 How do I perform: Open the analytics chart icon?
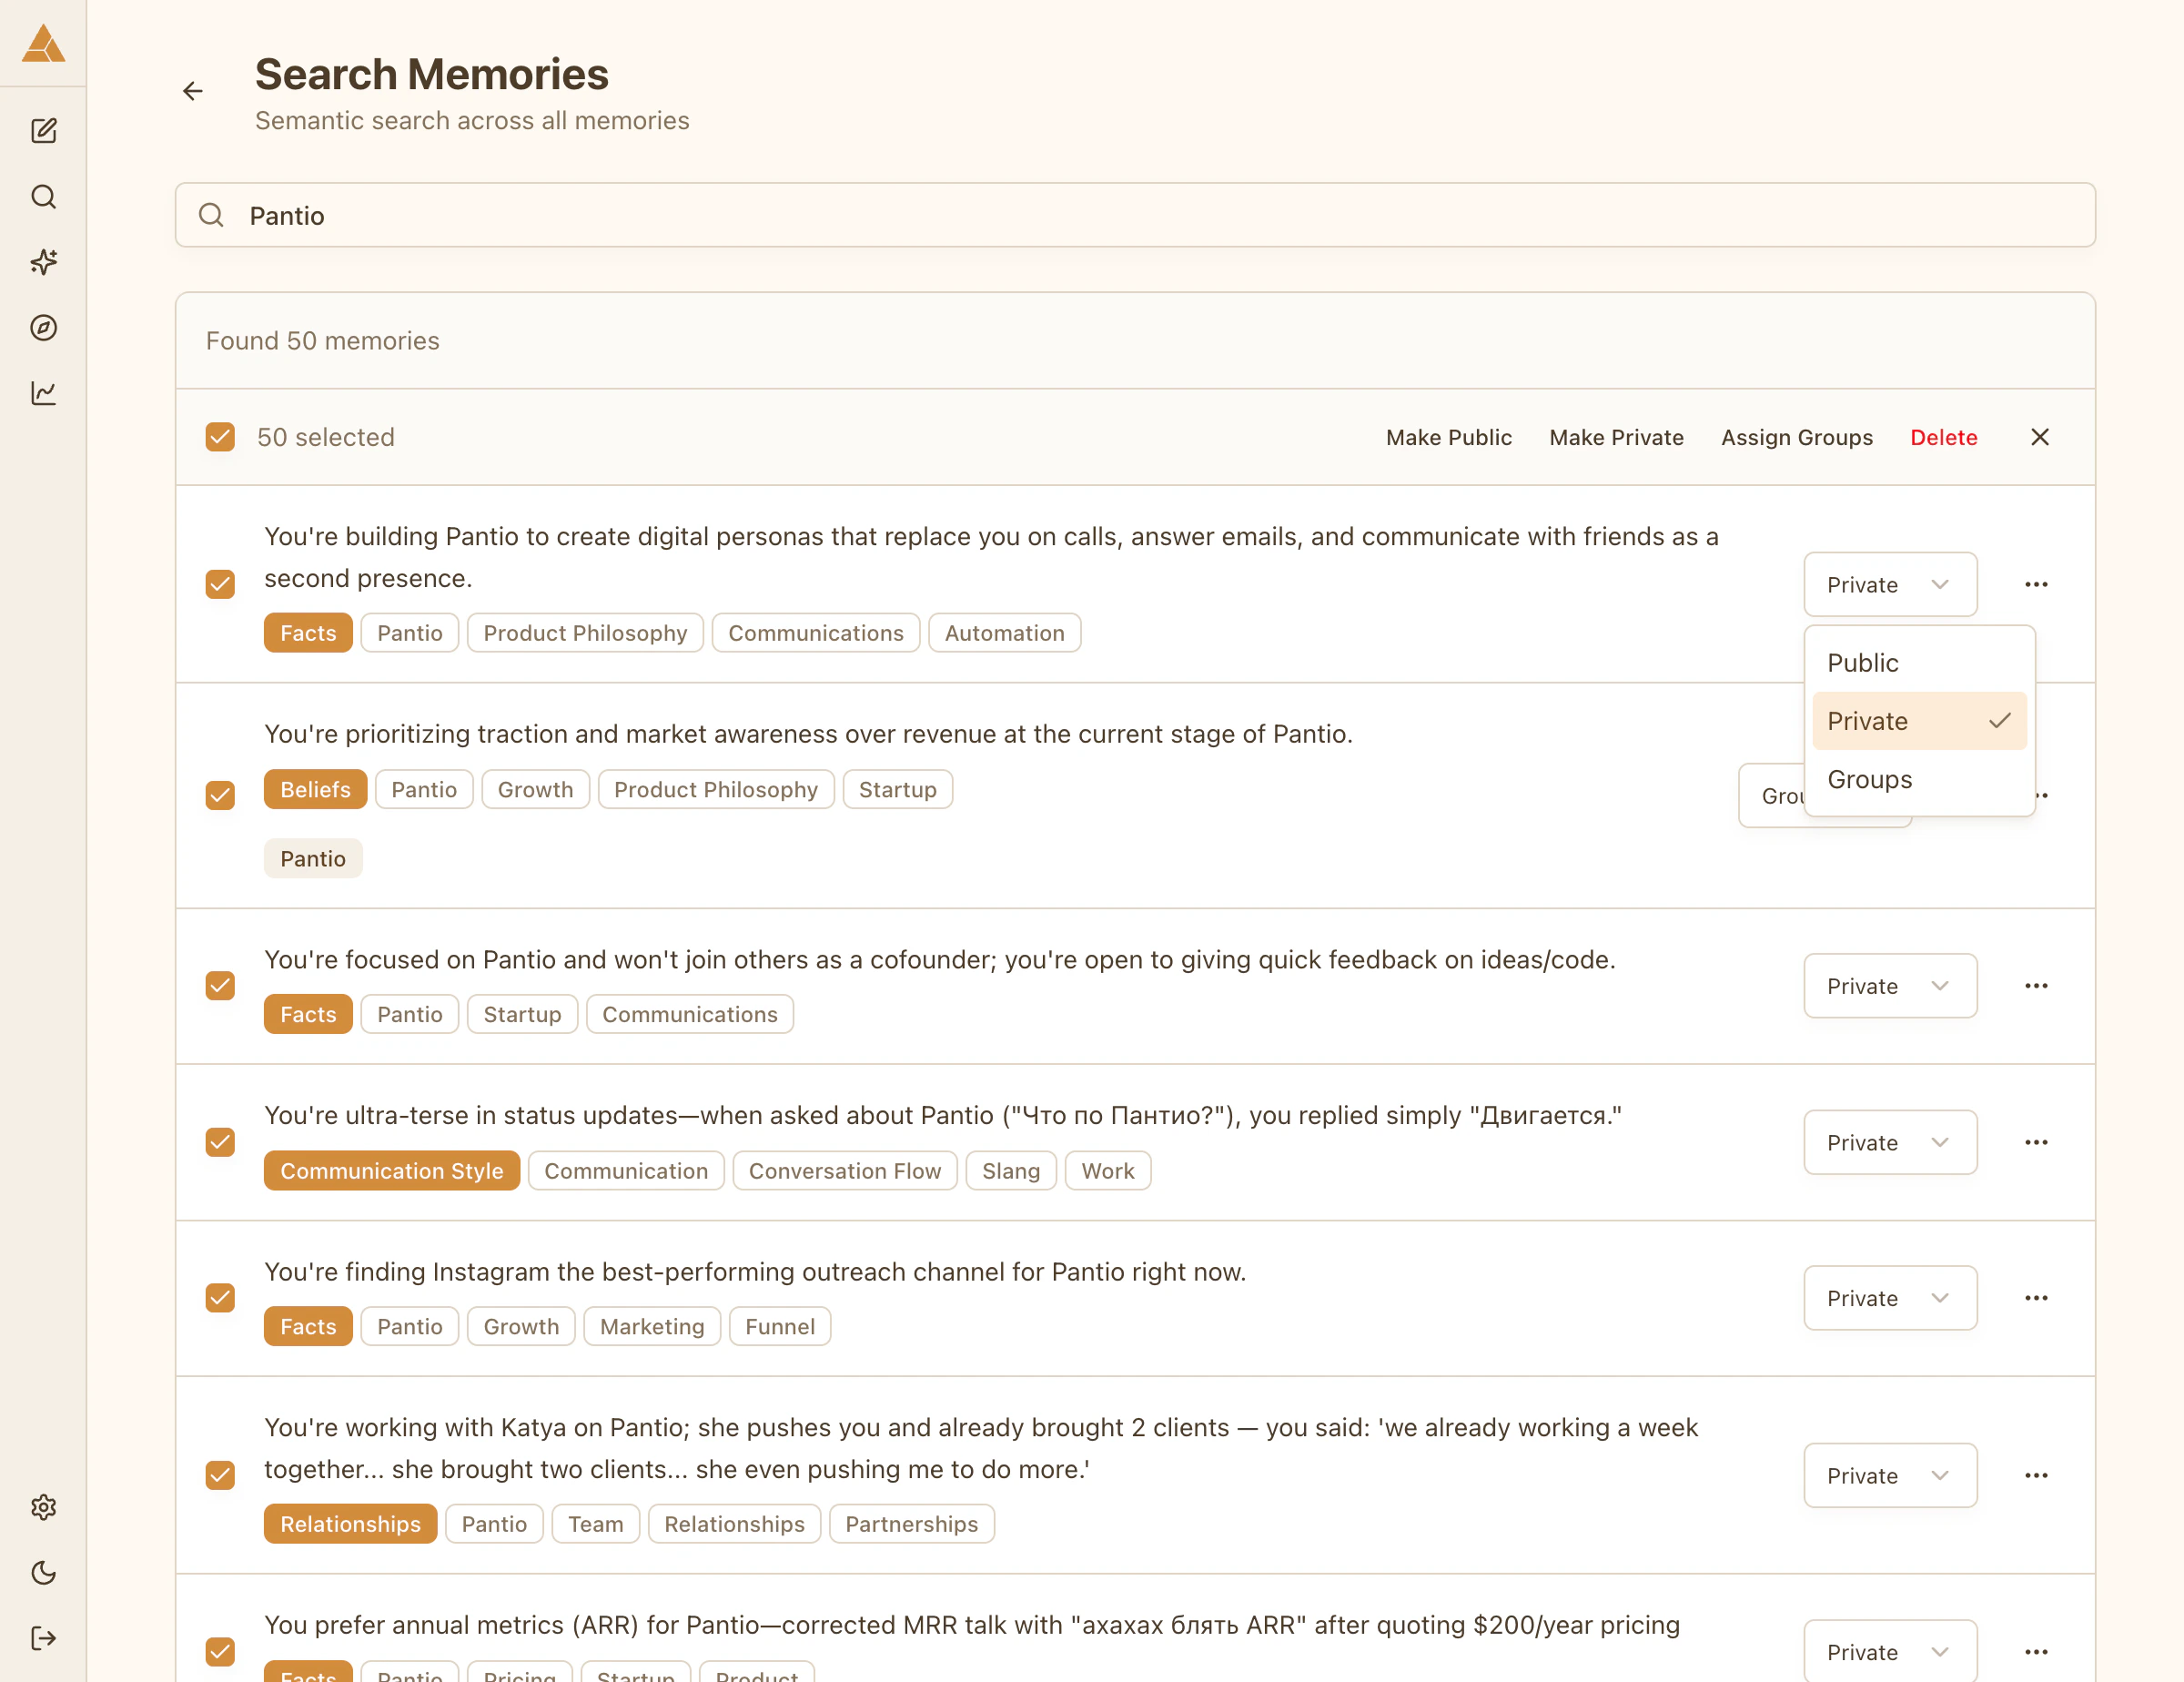[x=43, y=393]
